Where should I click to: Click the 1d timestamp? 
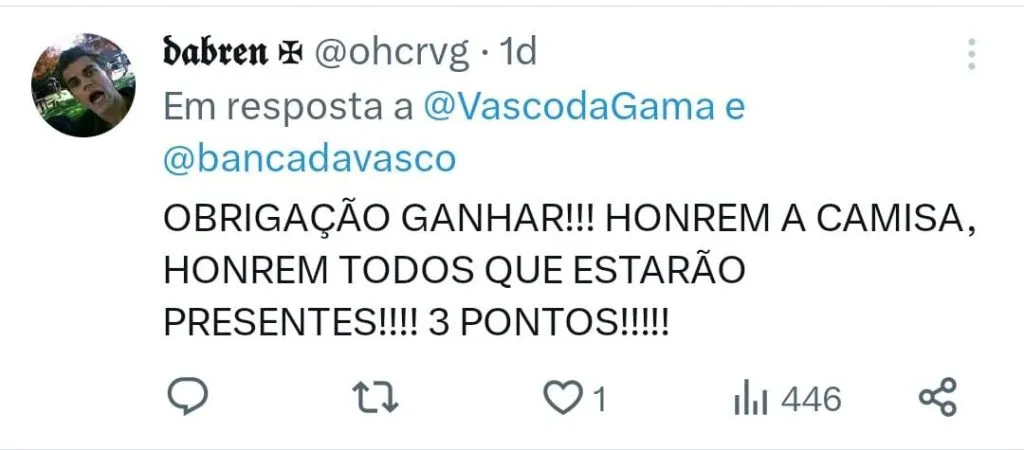click(517, 53)
